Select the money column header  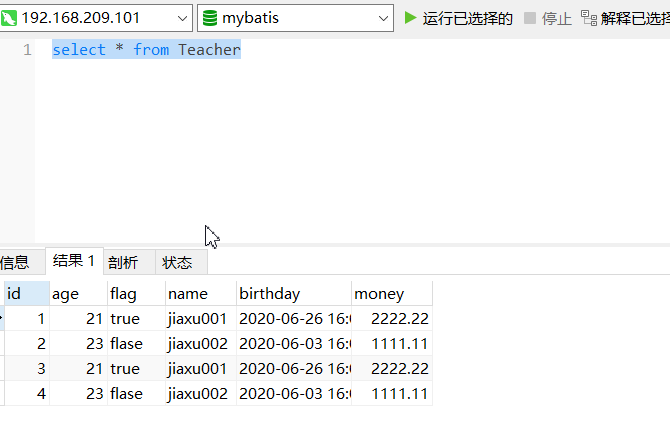[x=392, y=294]
